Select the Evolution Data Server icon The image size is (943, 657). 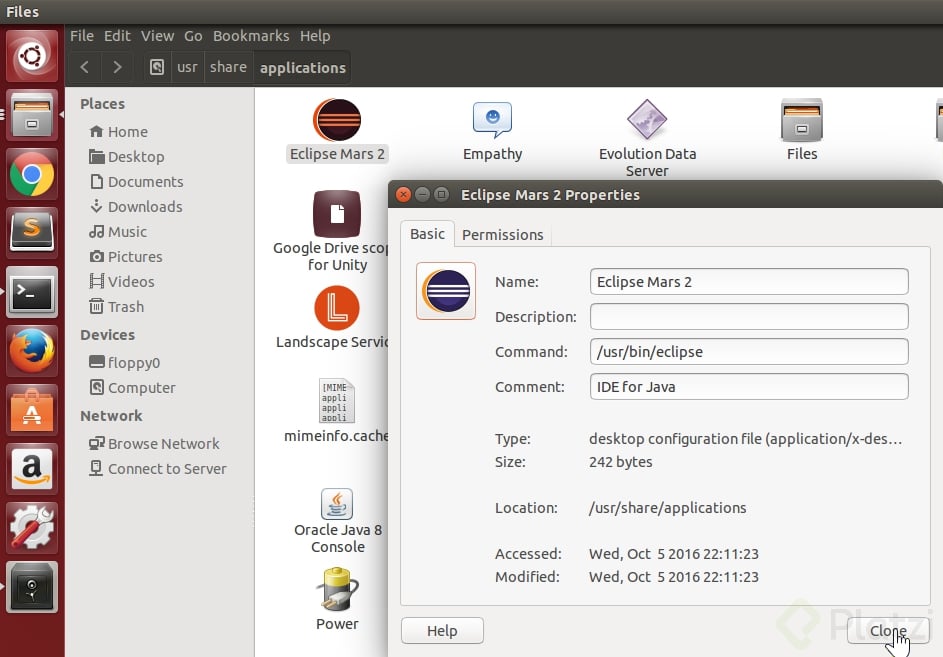pos(647,138)
